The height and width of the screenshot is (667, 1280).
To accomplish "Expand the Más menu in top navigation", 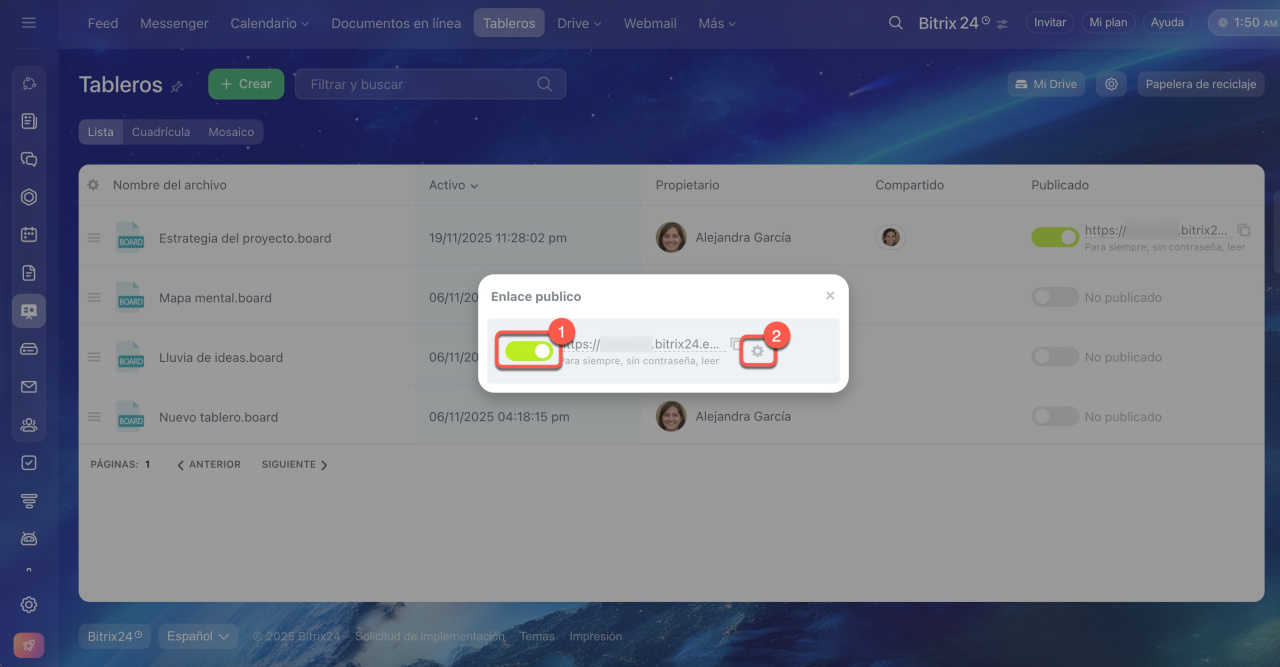I will coord(717,23).
